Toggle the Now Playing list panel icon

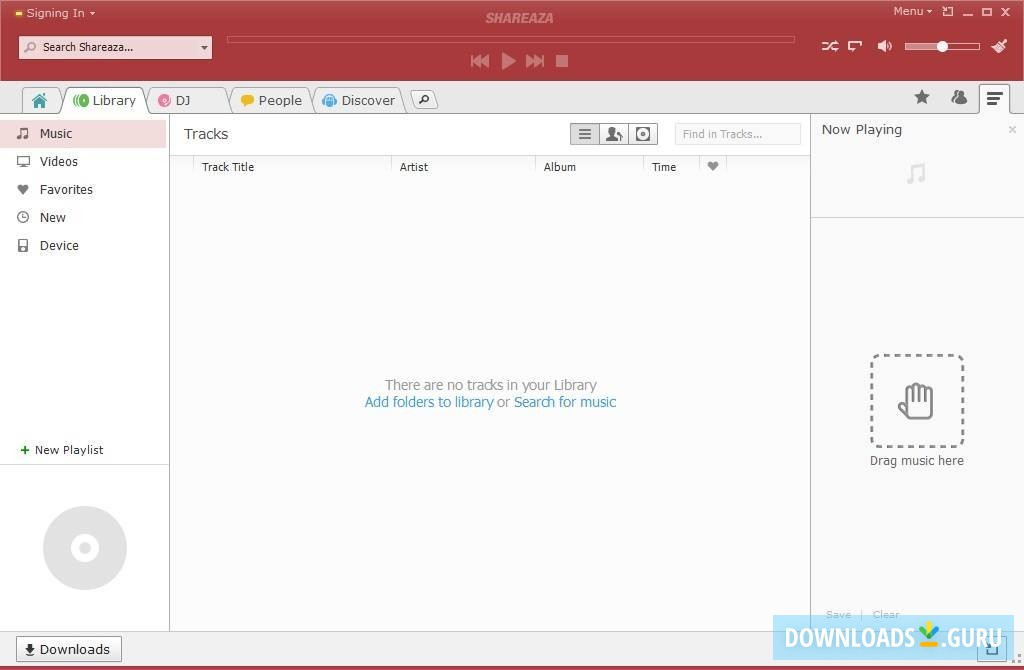click(x=995, y=99)
